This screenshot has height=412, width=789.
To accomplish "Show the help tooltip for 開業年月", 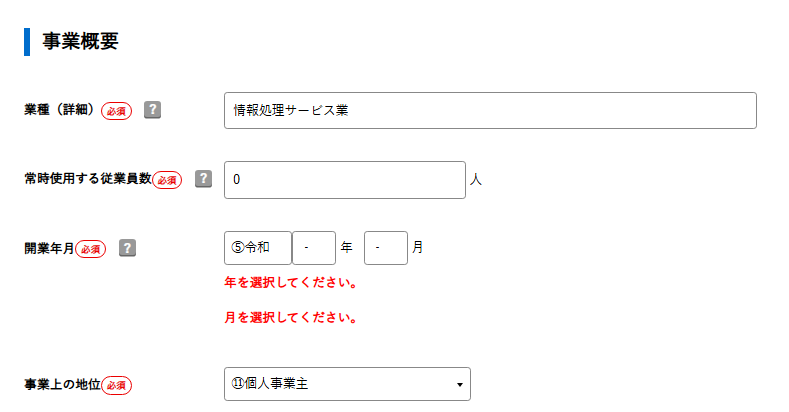I will (x=127, y=248).
